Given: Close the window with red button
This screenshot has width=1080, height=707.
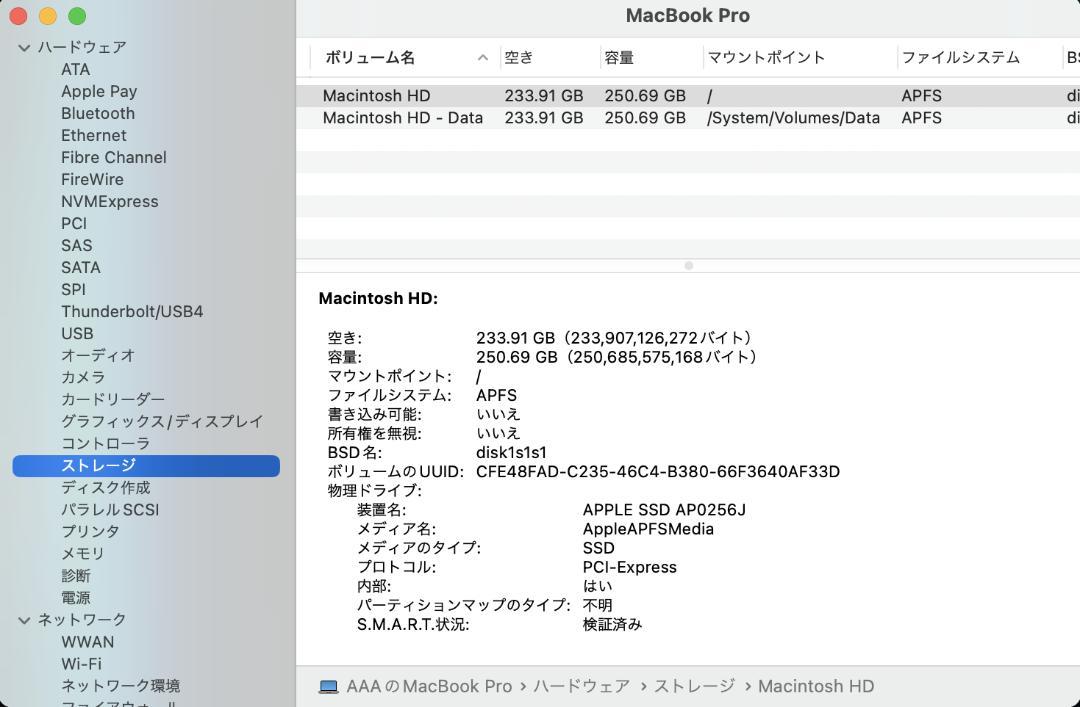Looking at the screenshot, I should (18, 16).
